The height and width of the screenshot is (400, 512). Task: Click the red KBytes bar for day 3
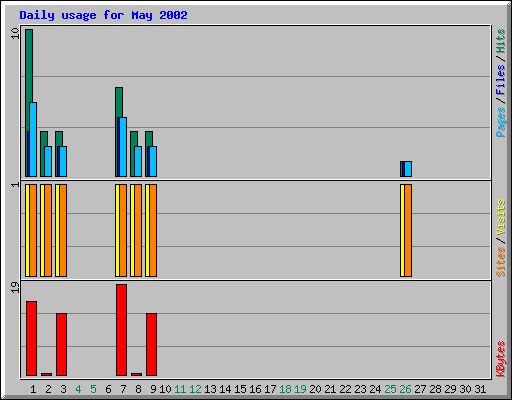tap(61, 344)
